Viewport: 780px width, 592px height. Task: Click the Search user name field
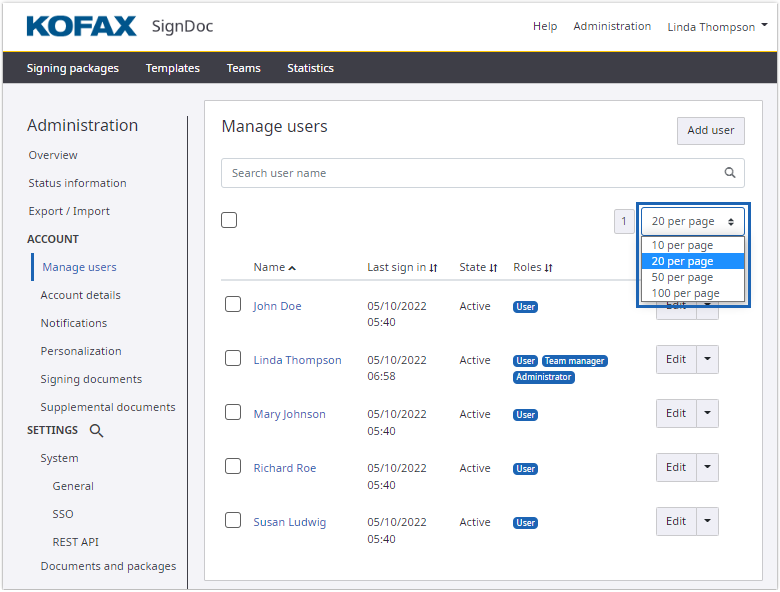click(470, 173)
